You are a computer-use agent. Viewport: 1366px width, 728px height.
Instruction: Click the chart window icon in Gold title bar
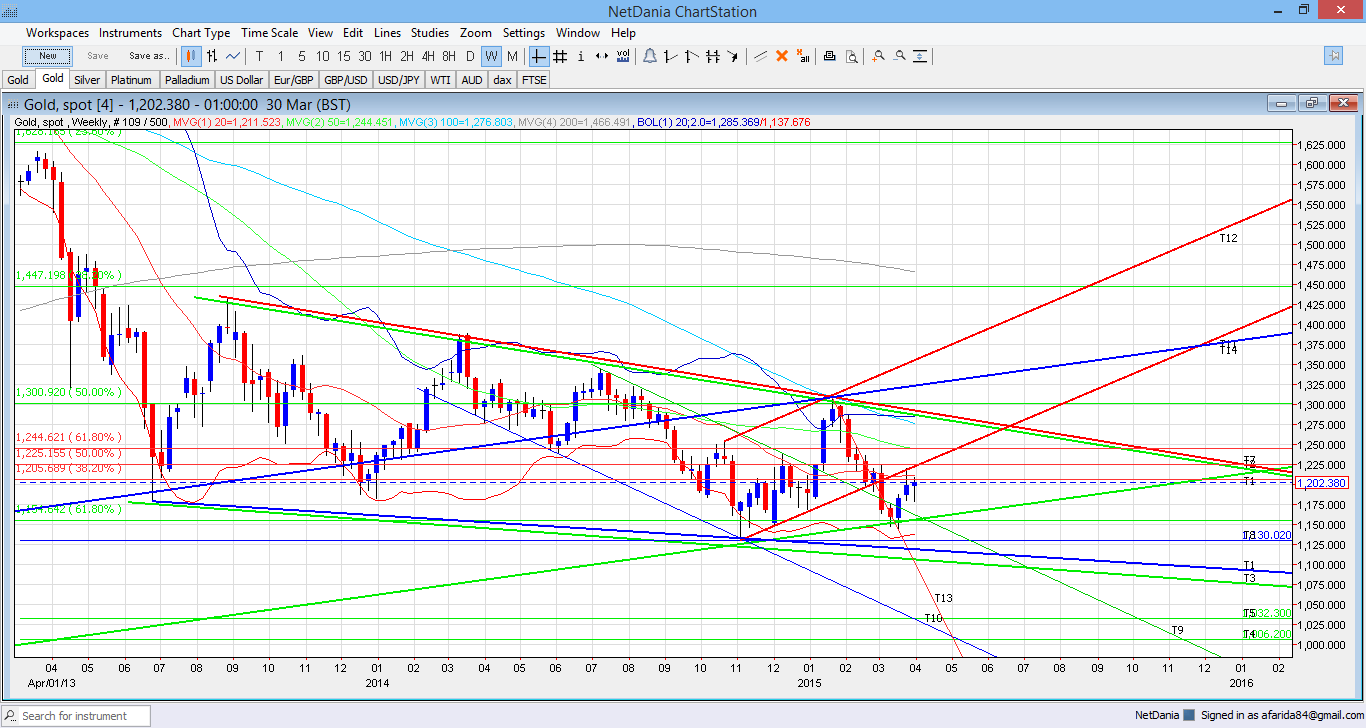click(x=12, y=103)
